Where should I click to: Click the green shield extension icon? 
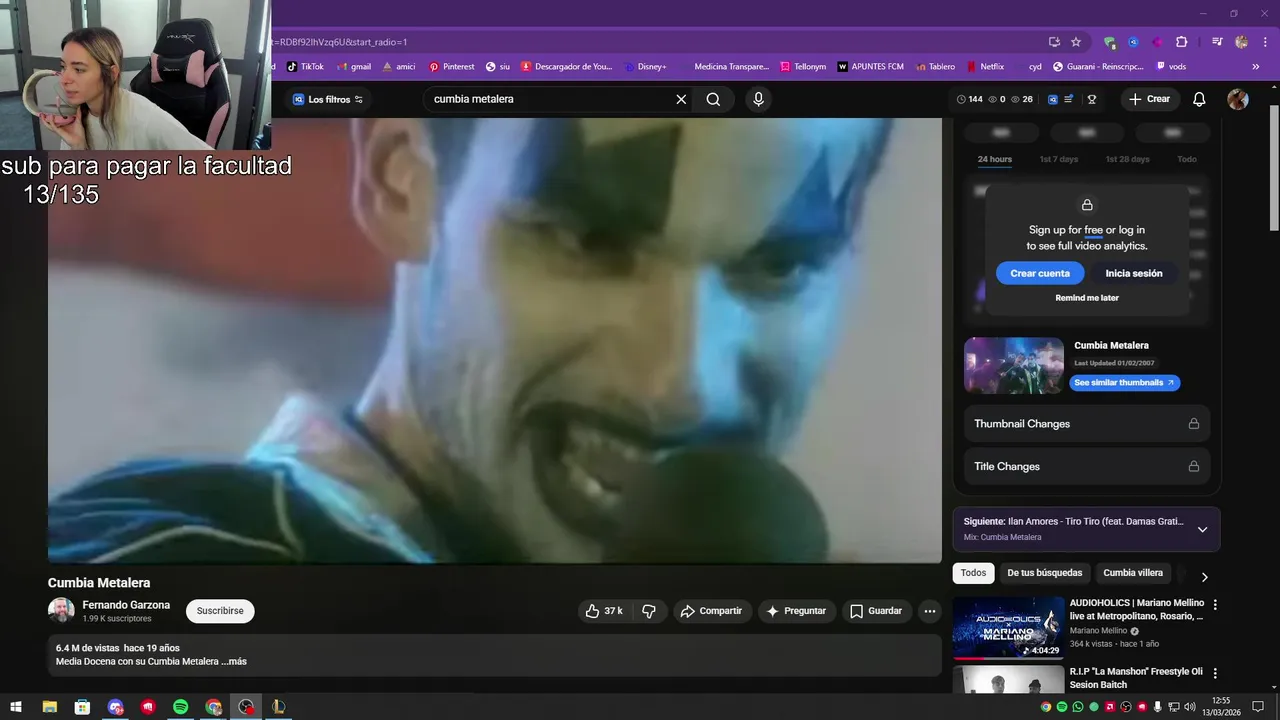click(1110, 42)
